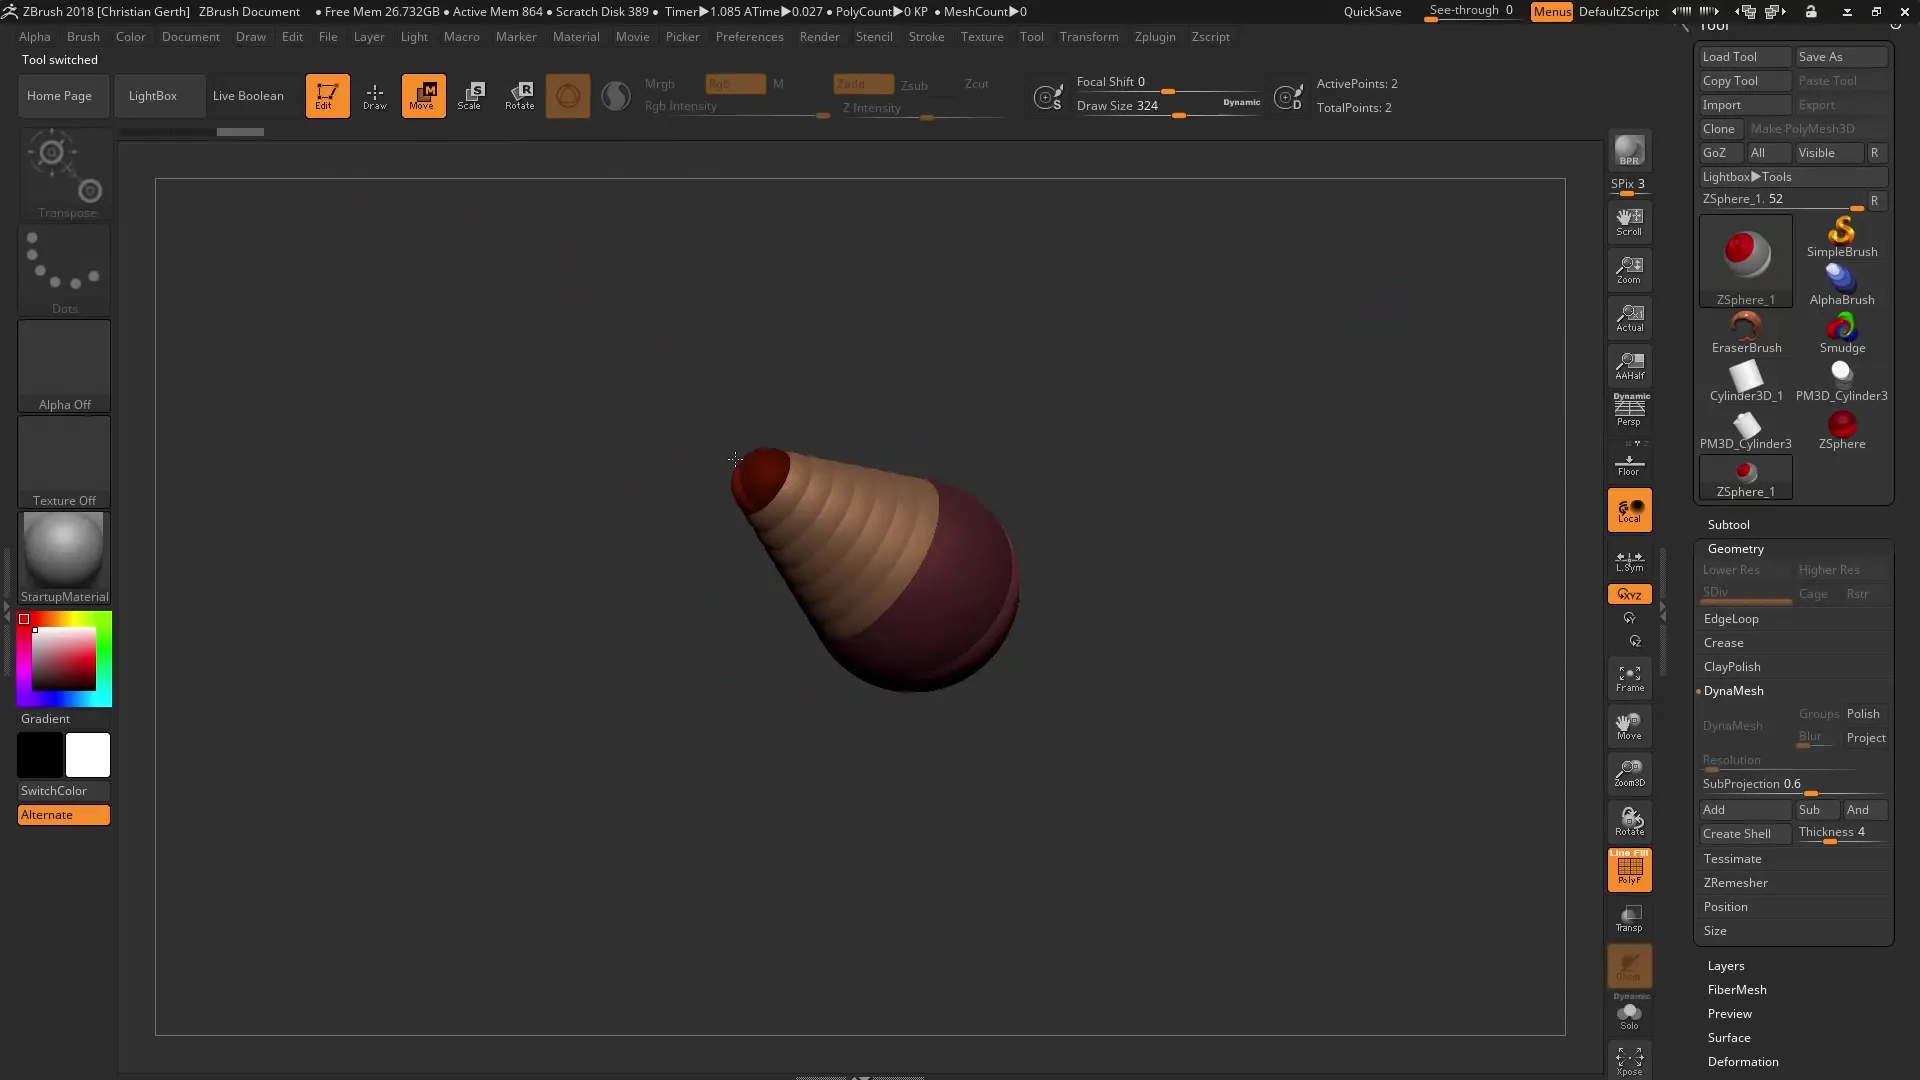Pick the Smudge tool thumbnail
Image resolution: width=1920 pixels, height=1080 pixels.
(x=1841, y=333)
